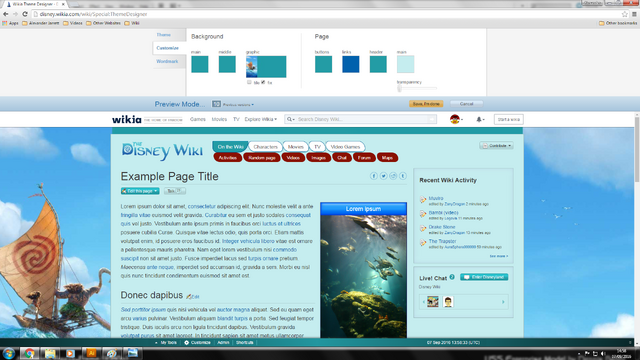Click Live Chat help question icon
This screenshot has width=640, height=360.
click(452, 277)
